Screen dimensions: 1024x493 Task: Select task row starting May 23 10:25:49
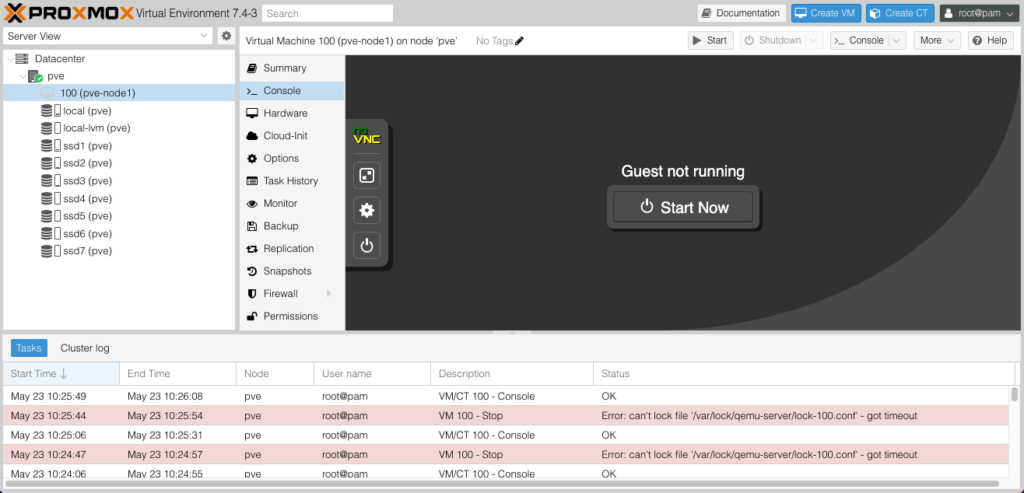(506, 396)
